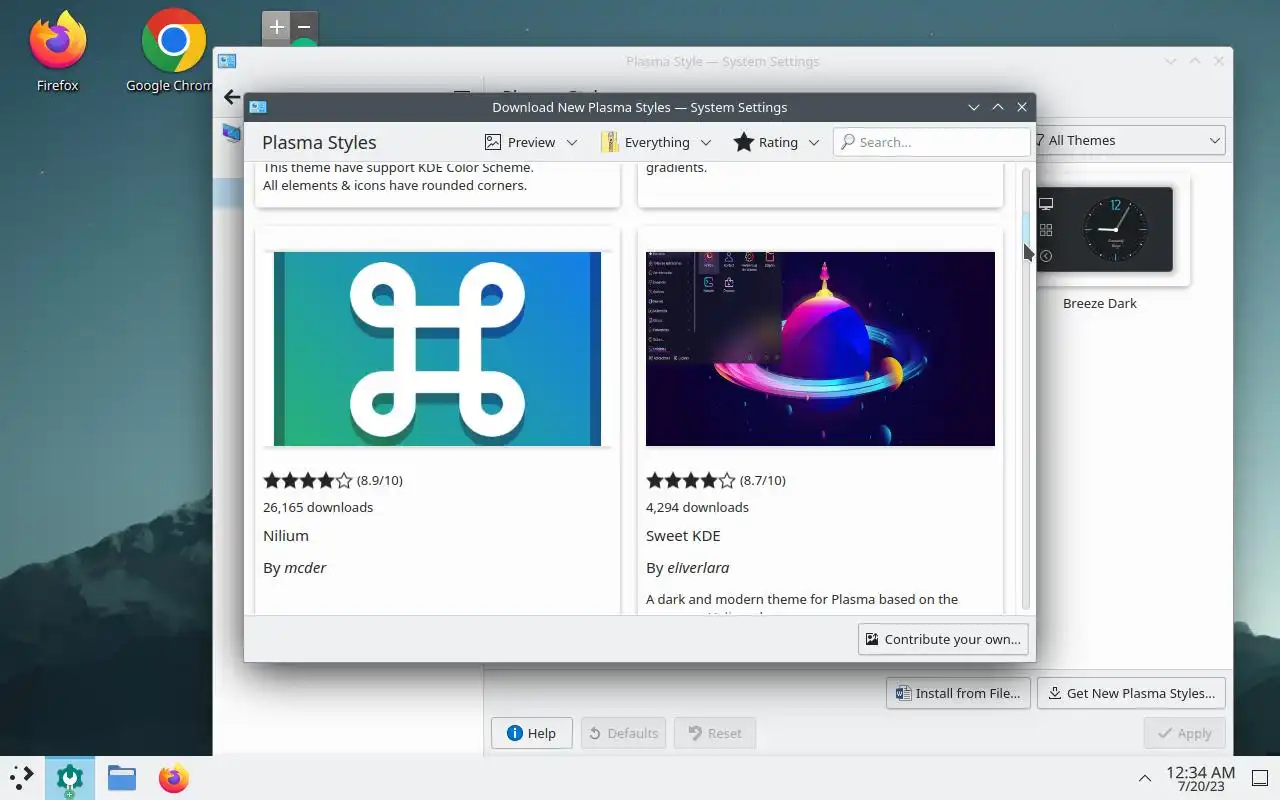Click the 4,294 downloads text
This screenshot has height=800, width=1280.
click(x=697, y=507)
